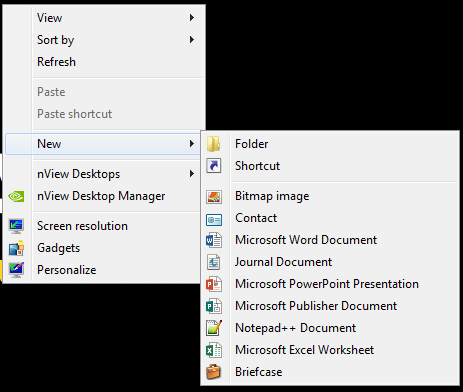
Task: Expand the New submenu arrow
Action: (x=192, y=144)
